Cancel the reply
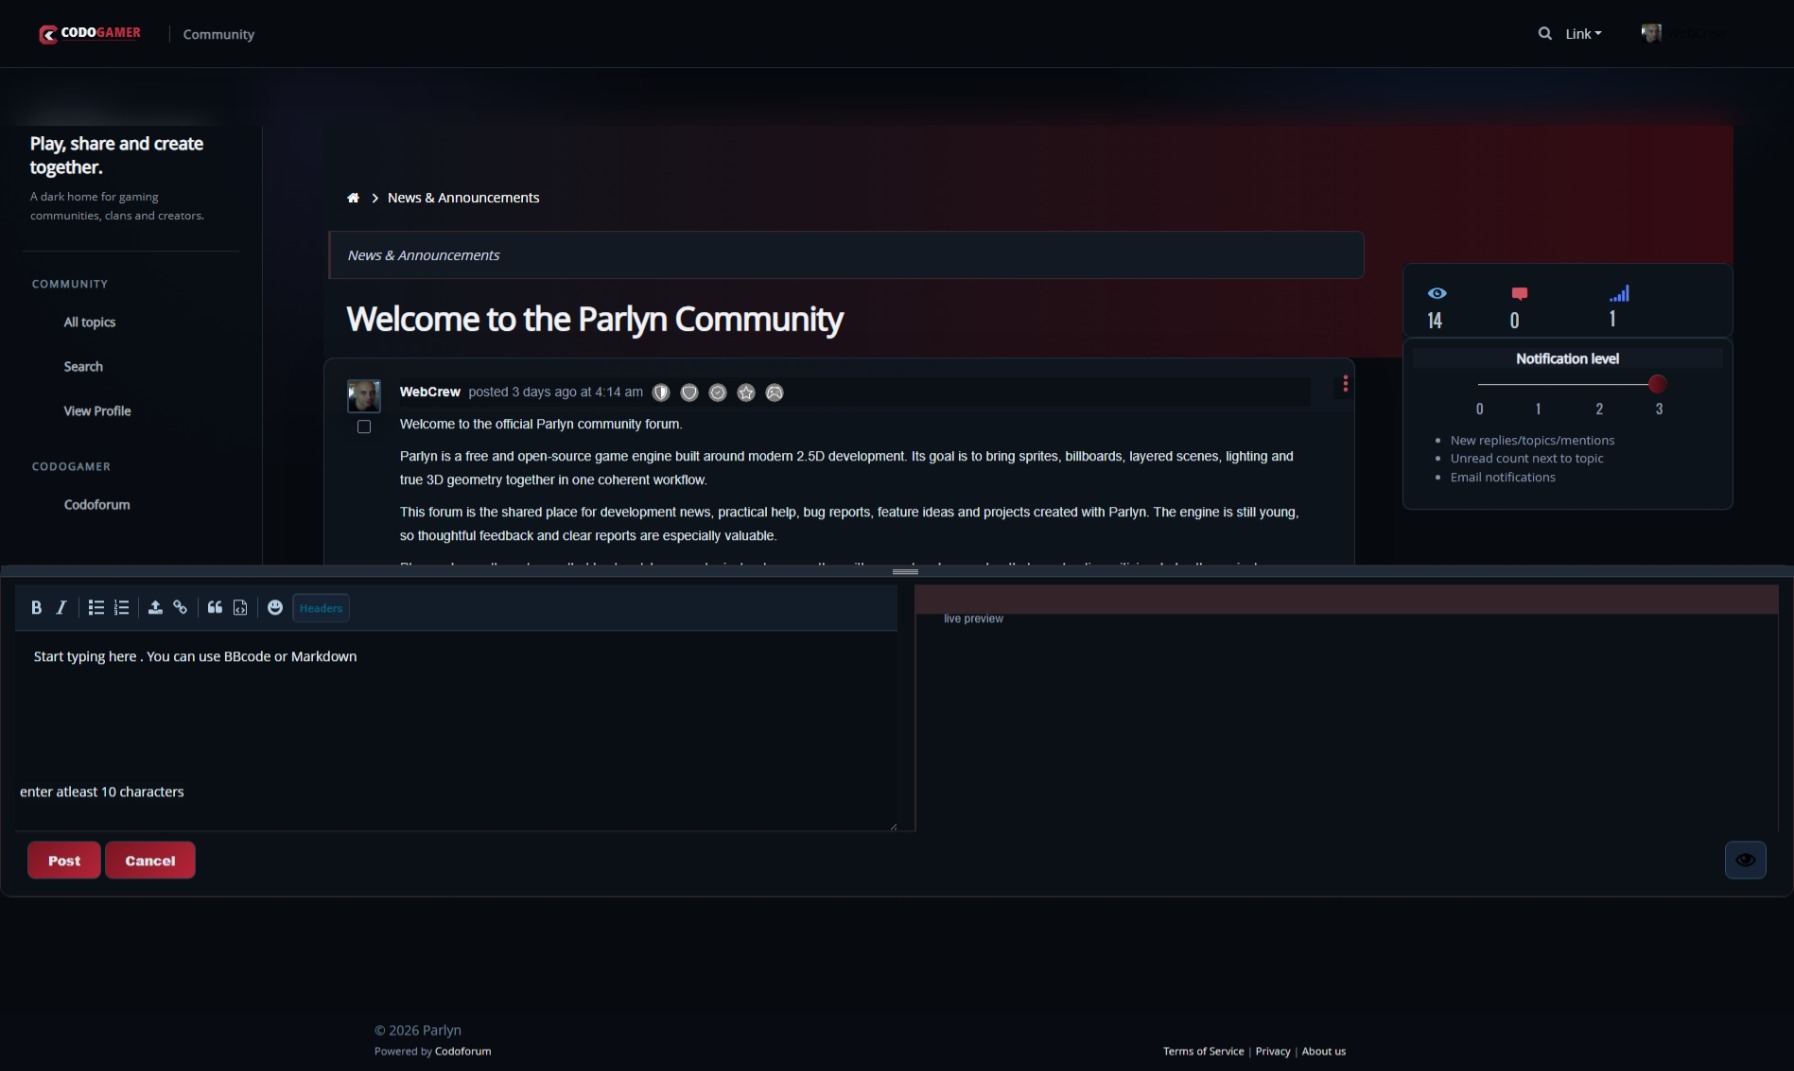1794x1071 pixels. [150, 861]
